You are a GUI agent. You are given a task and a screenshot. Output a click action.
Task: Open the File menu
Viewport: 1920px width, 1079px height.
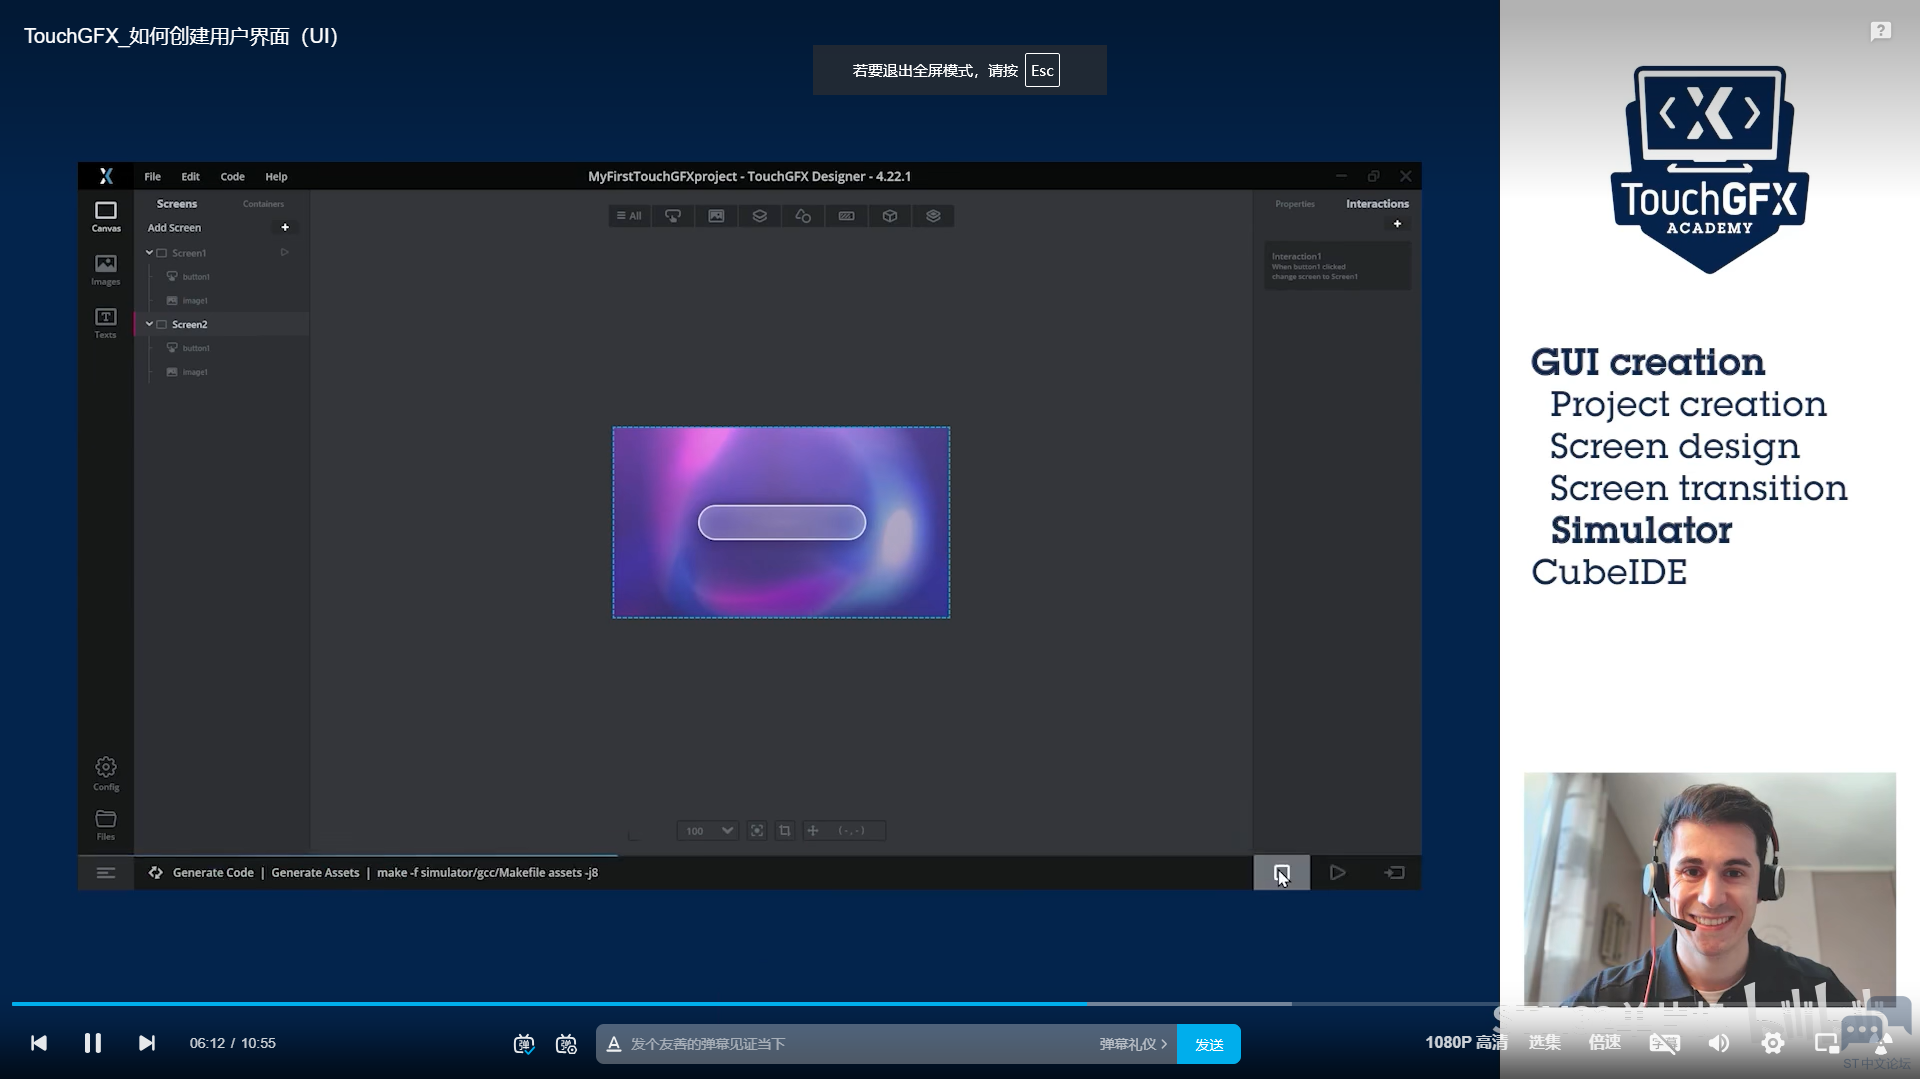pyautogui.click(x=152, y=176)
